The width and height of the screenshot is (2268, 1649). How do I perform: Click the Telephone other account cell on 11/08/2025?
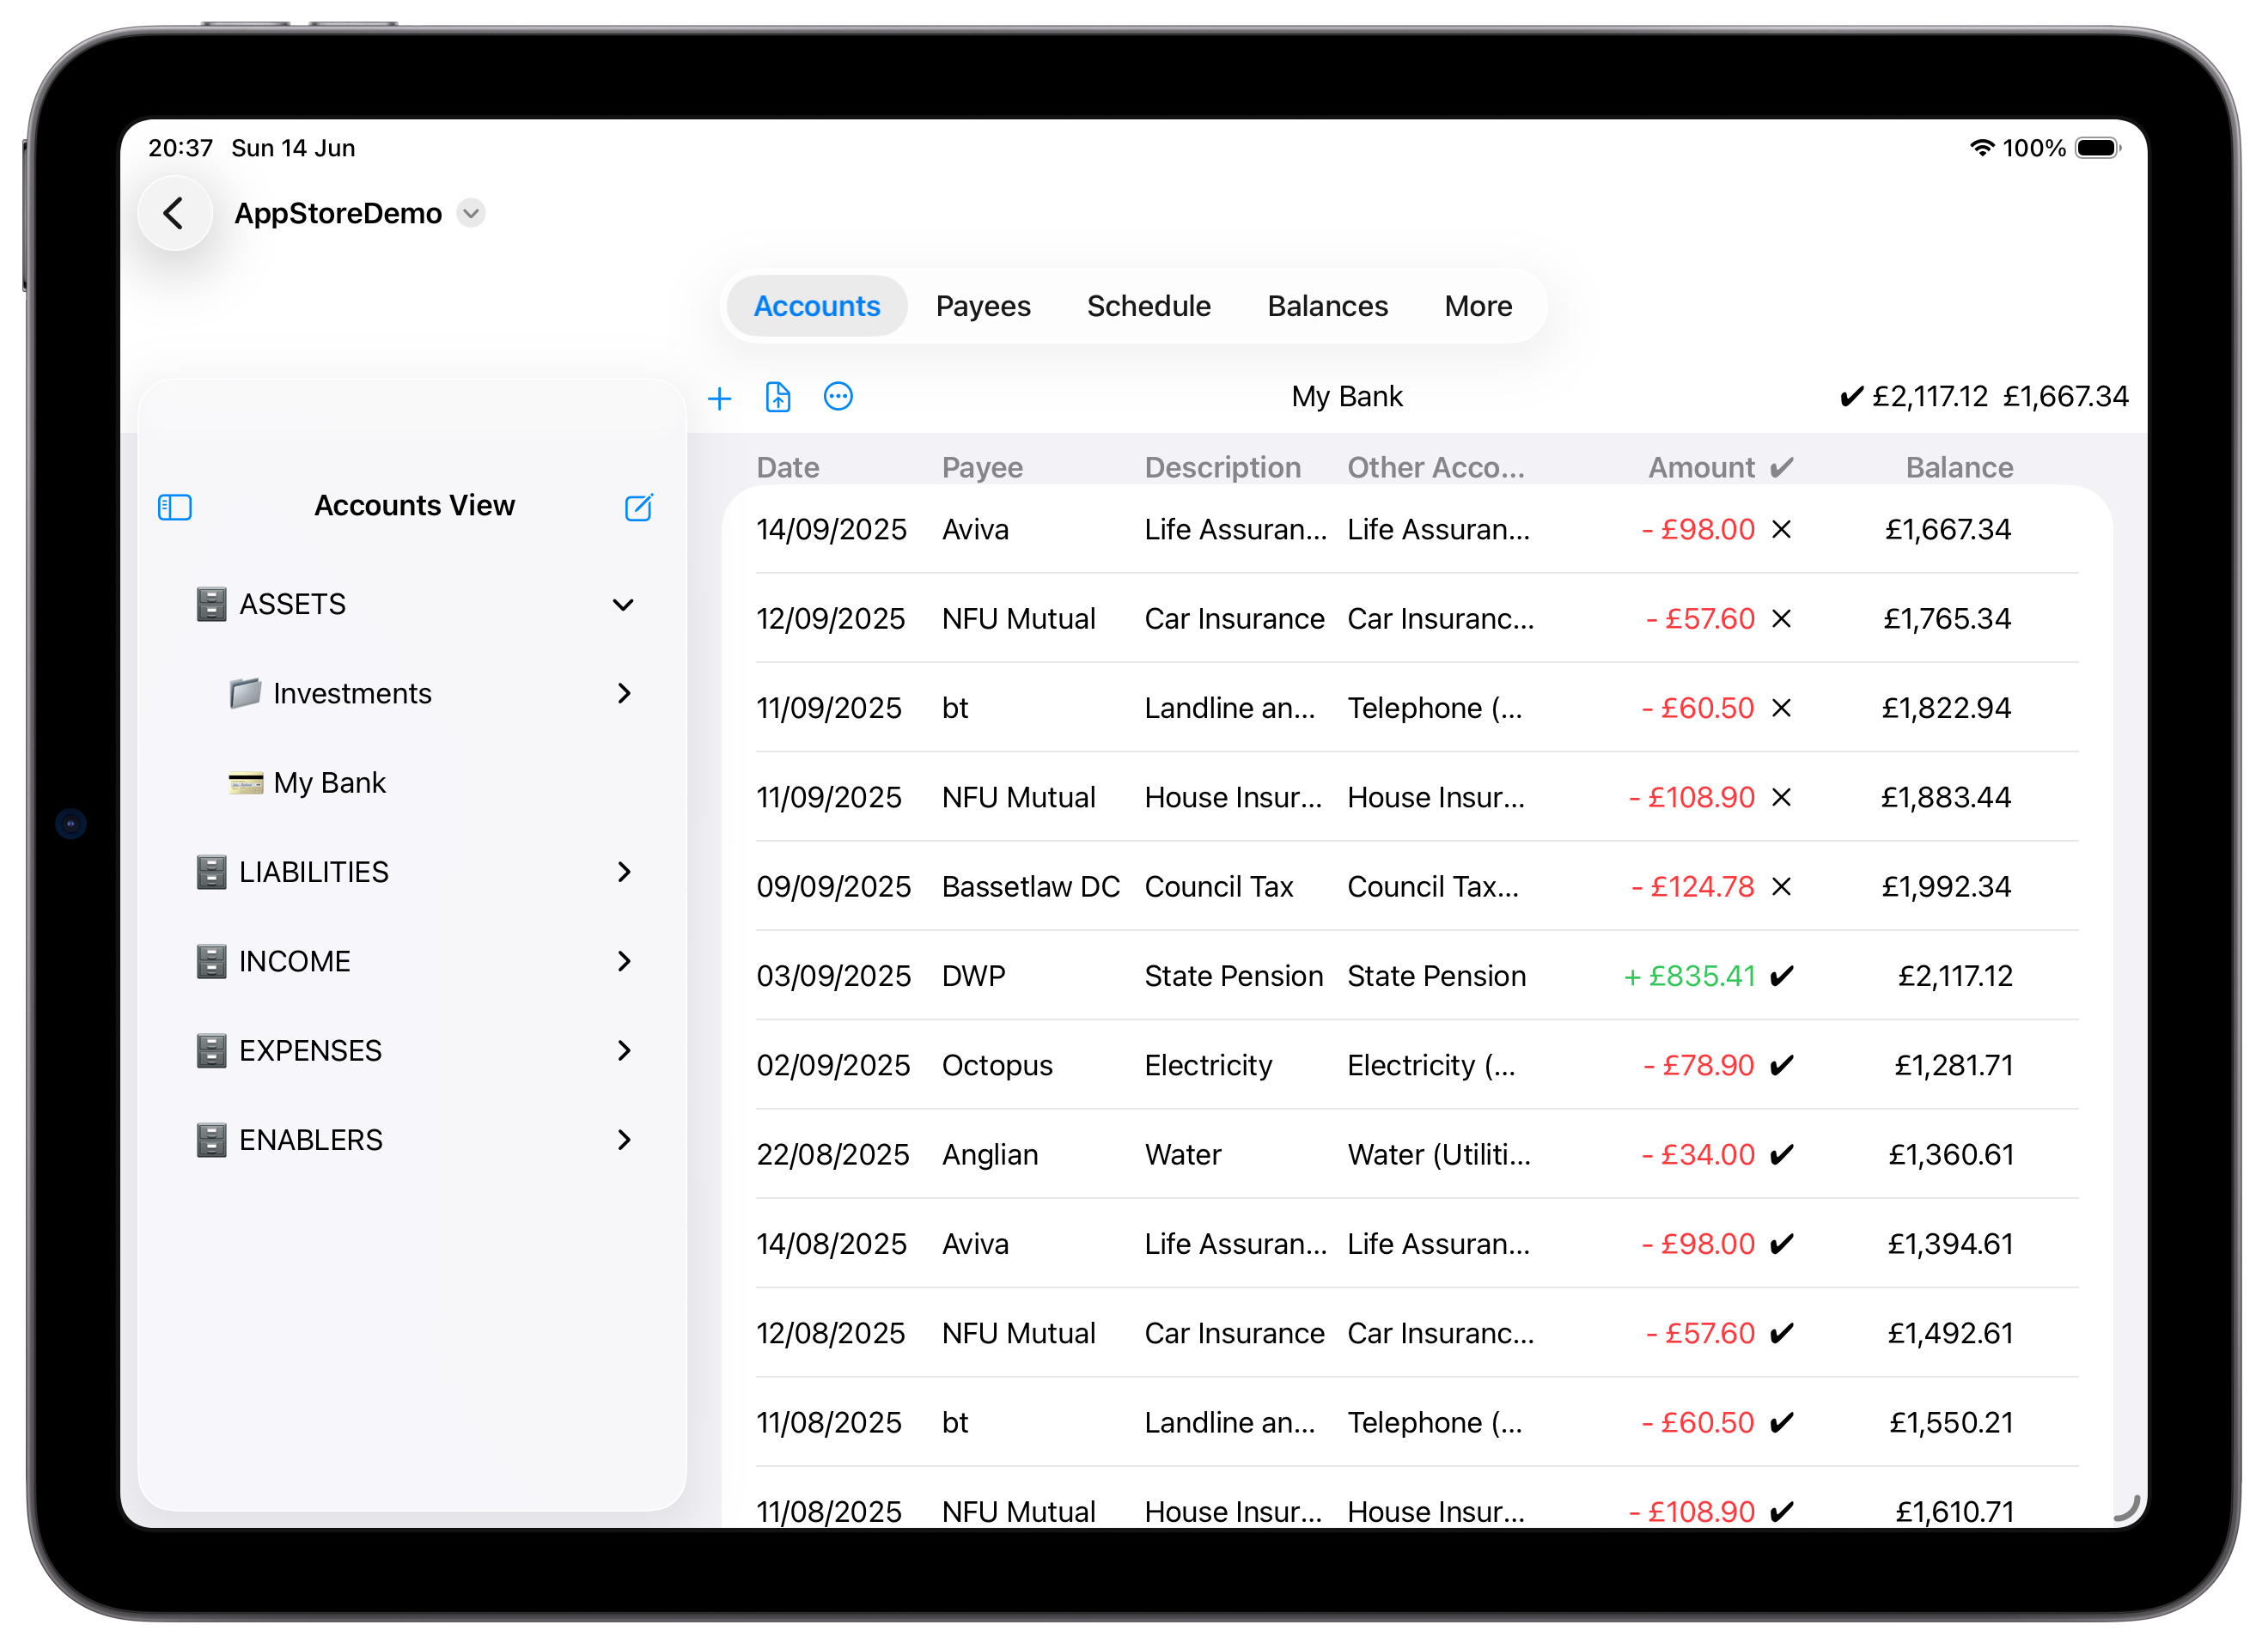click(x=1434, y=1422)
